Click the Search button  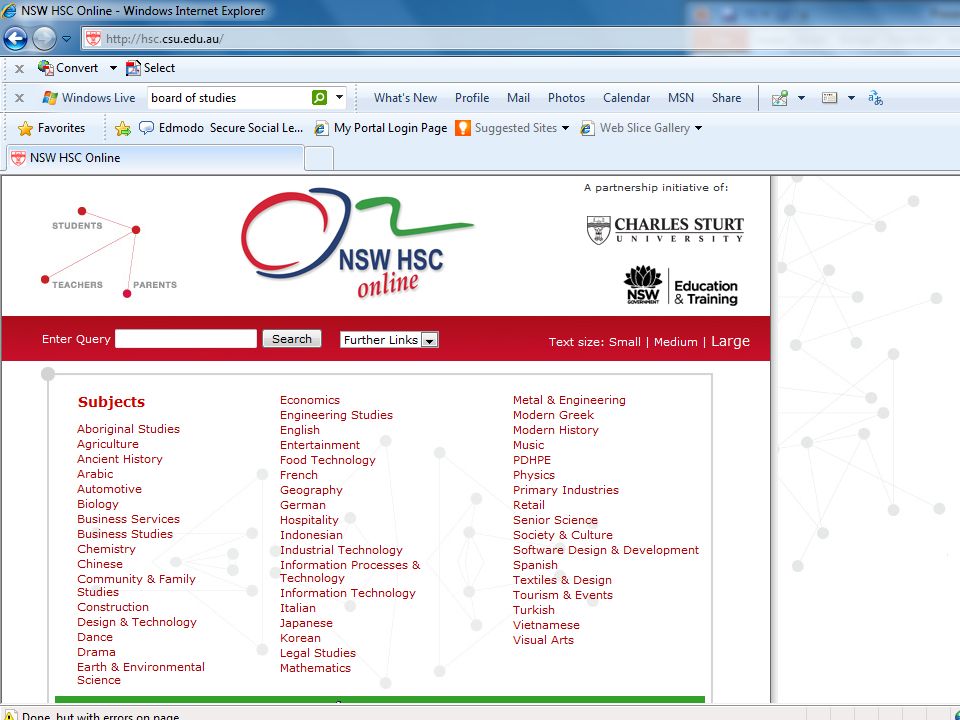point(292,339)
